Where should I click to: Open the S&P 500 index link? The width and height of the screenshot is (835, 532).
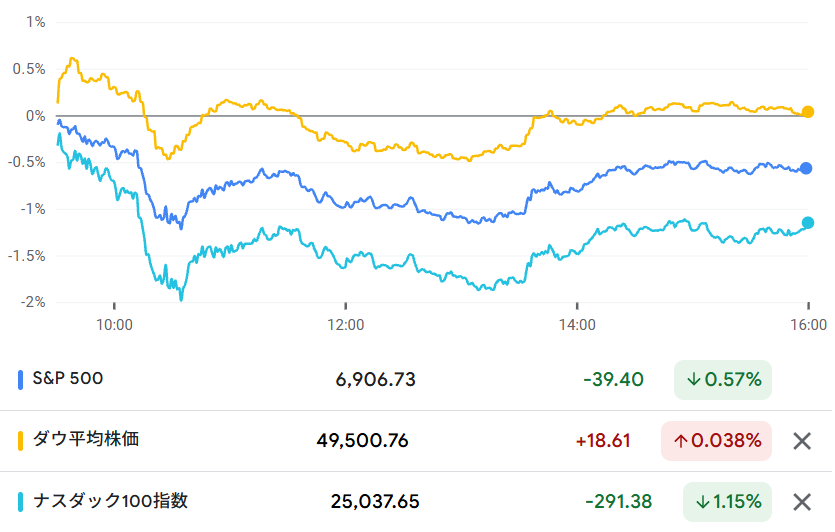pyautogui.click(x=68, y=379)
